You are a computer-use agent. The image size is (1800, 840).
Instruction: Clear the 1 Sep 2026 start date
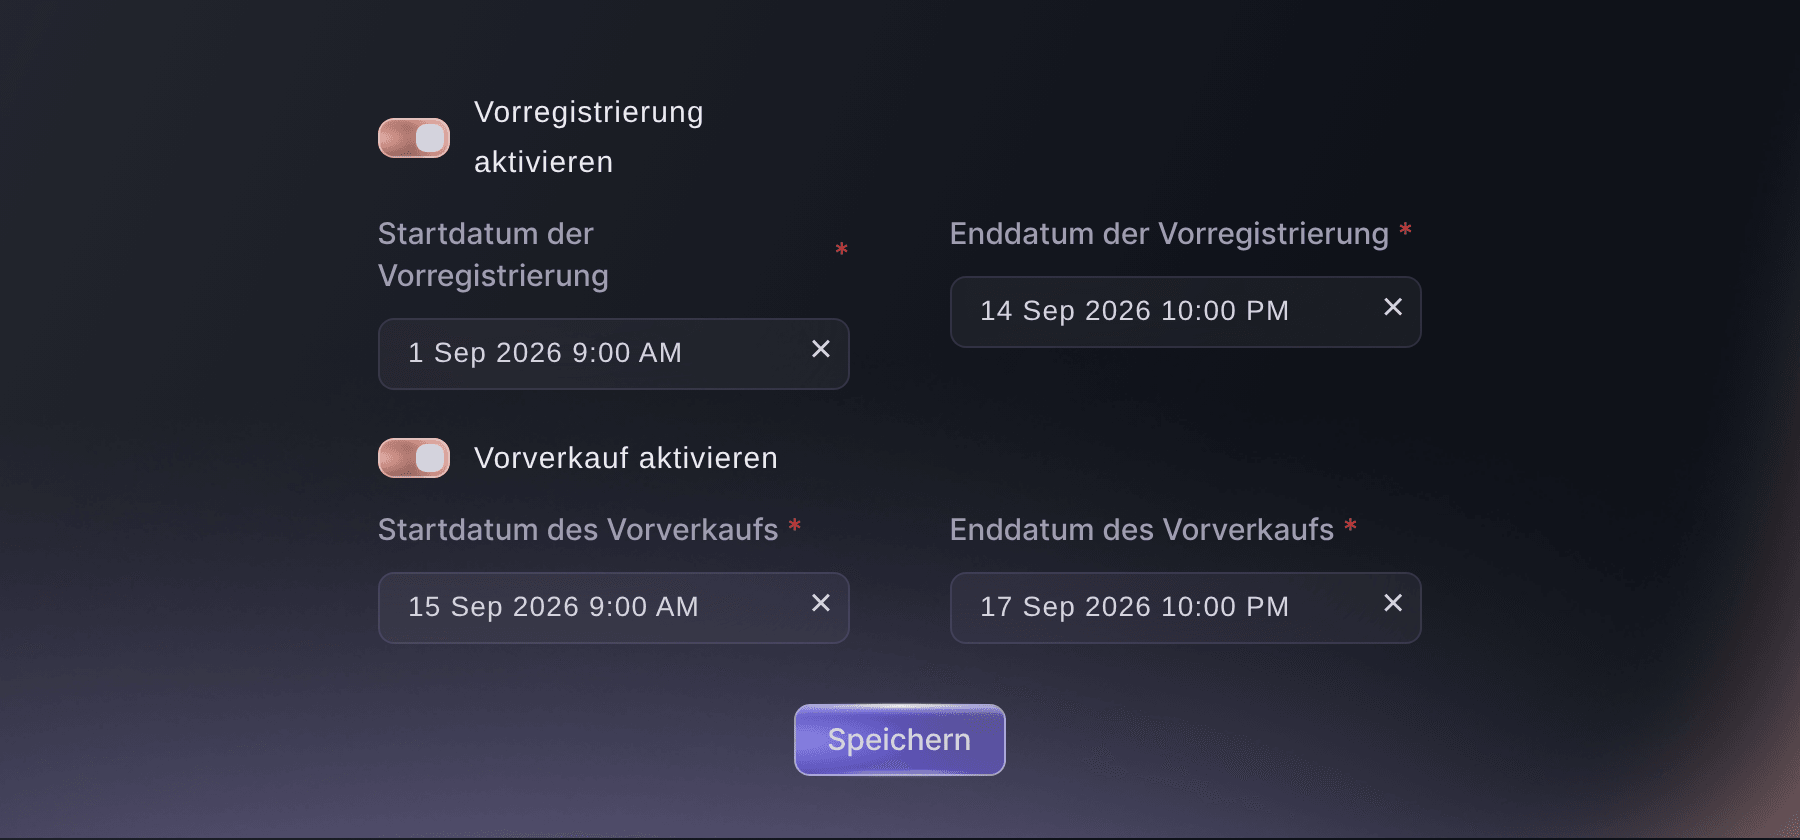coord(821,349)
